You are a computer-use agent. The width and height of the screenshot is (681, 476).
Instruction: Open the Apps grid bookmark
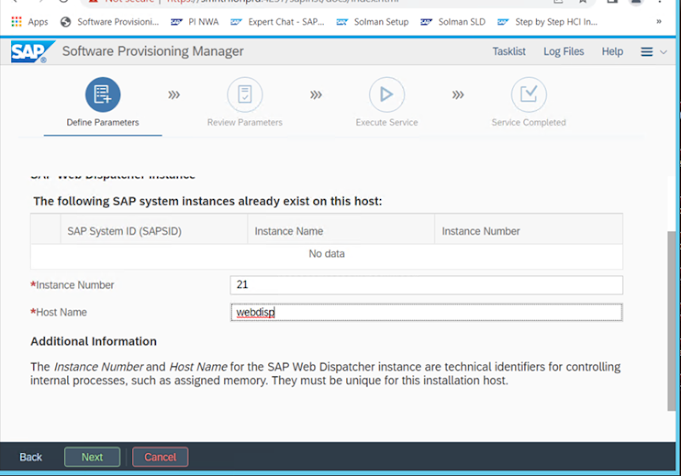[x=30, y=22]
